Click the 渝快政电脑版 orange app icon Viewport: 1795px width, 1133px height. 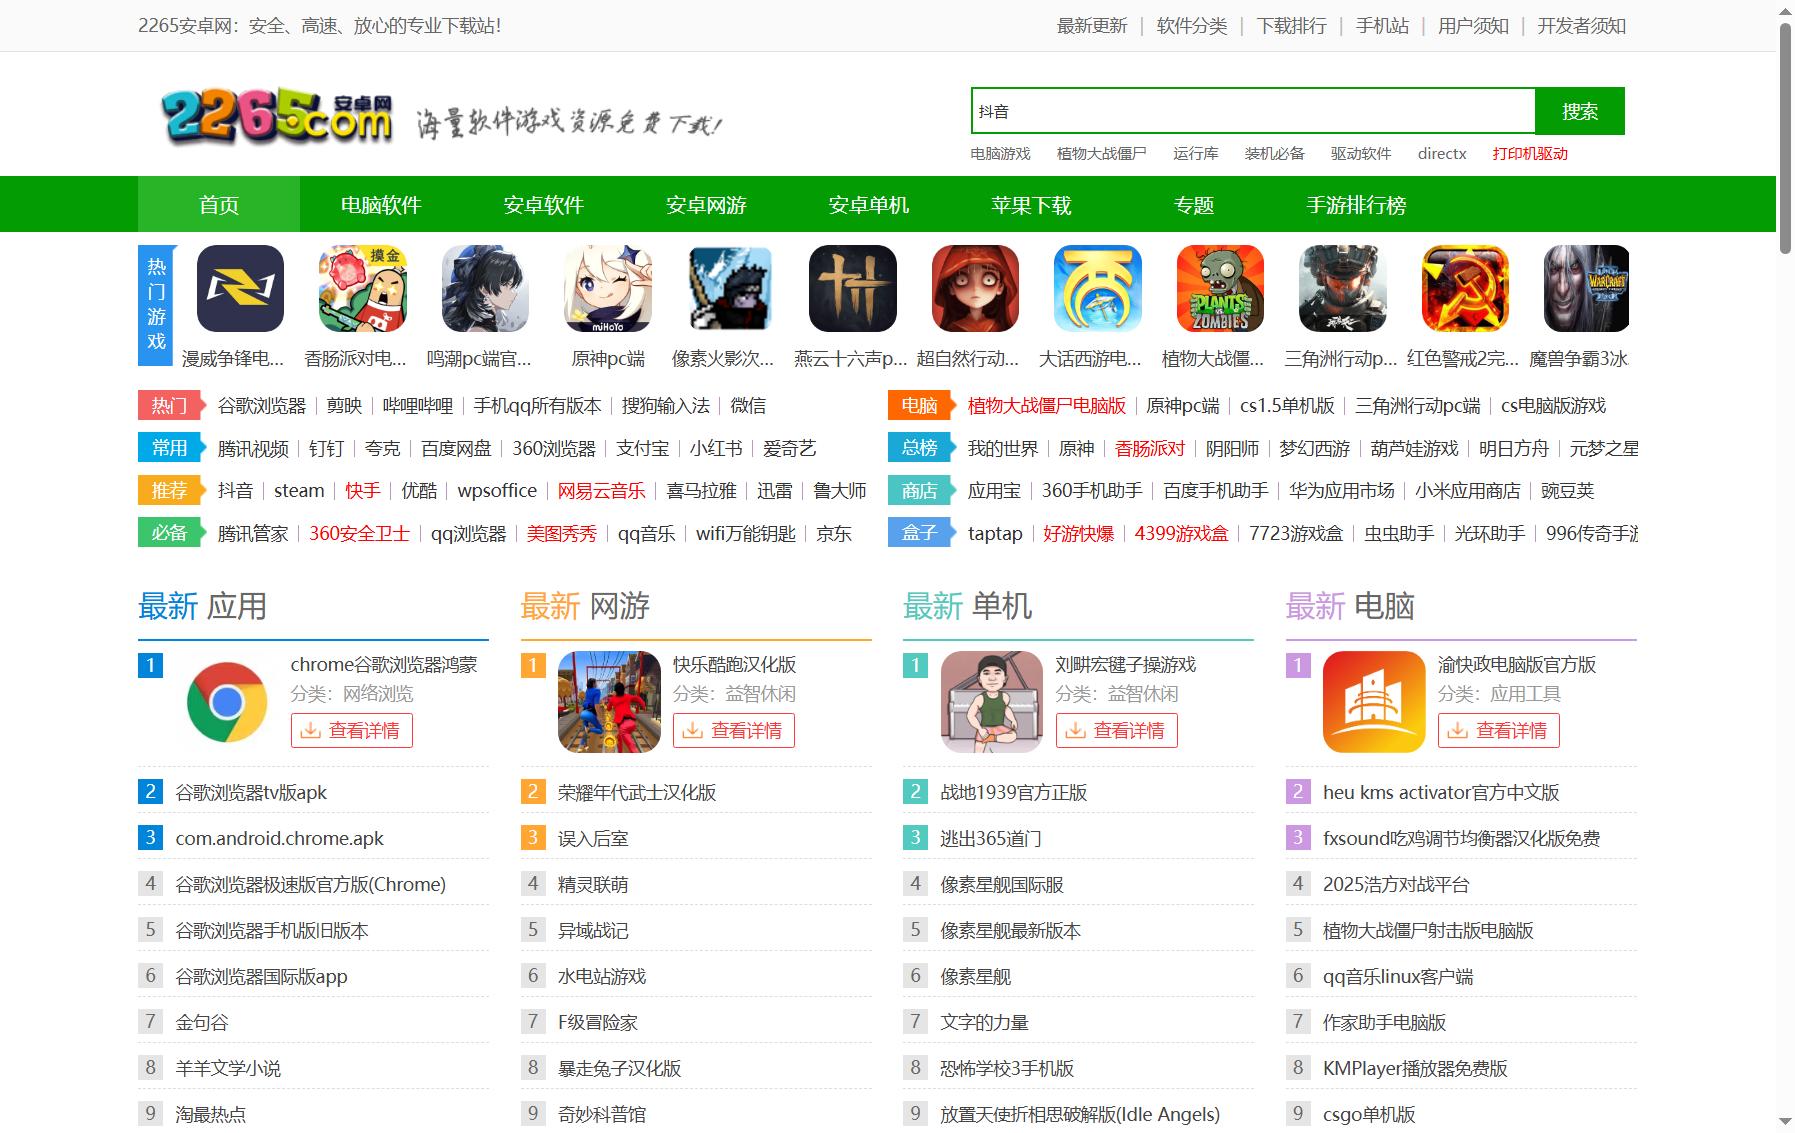click(x=1374, y=702)
